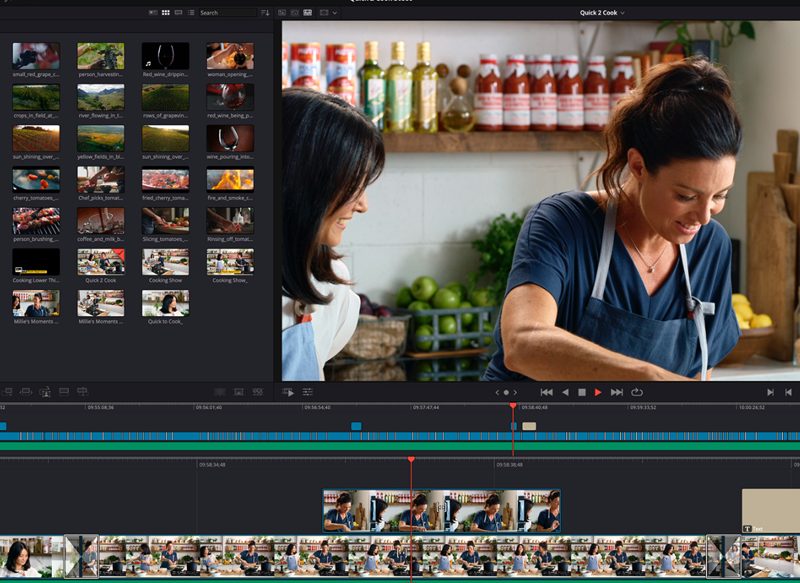
Task: Jump to the first frame with the skip-back button
Action: tap(546, 392)
